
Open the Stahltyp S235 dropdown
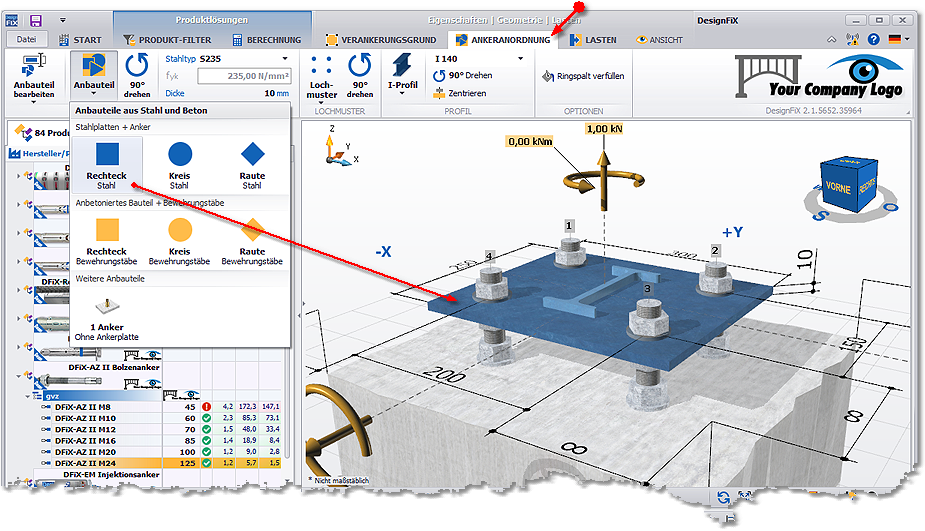click(x=285, y=58)
